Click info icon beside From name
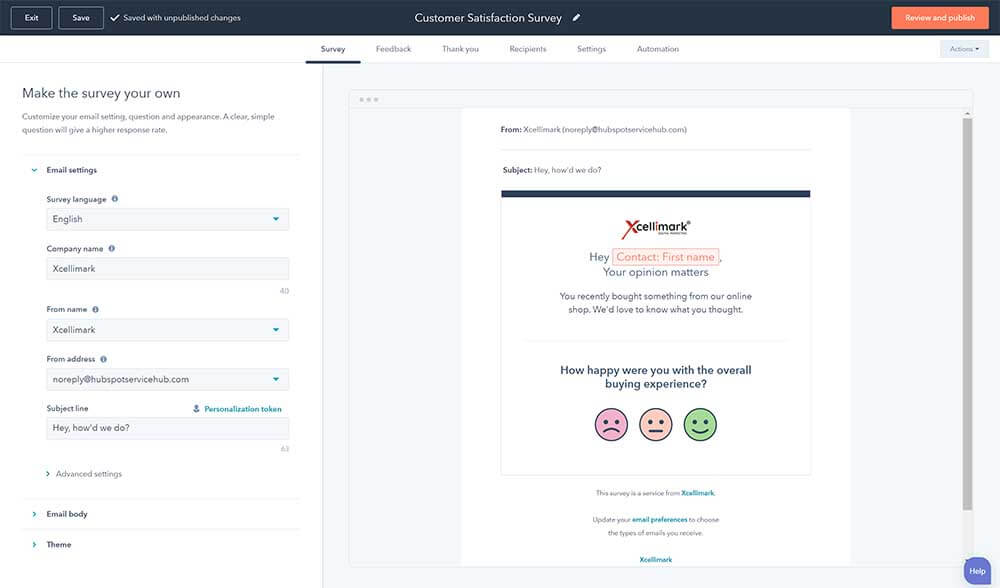 (96, 310)
